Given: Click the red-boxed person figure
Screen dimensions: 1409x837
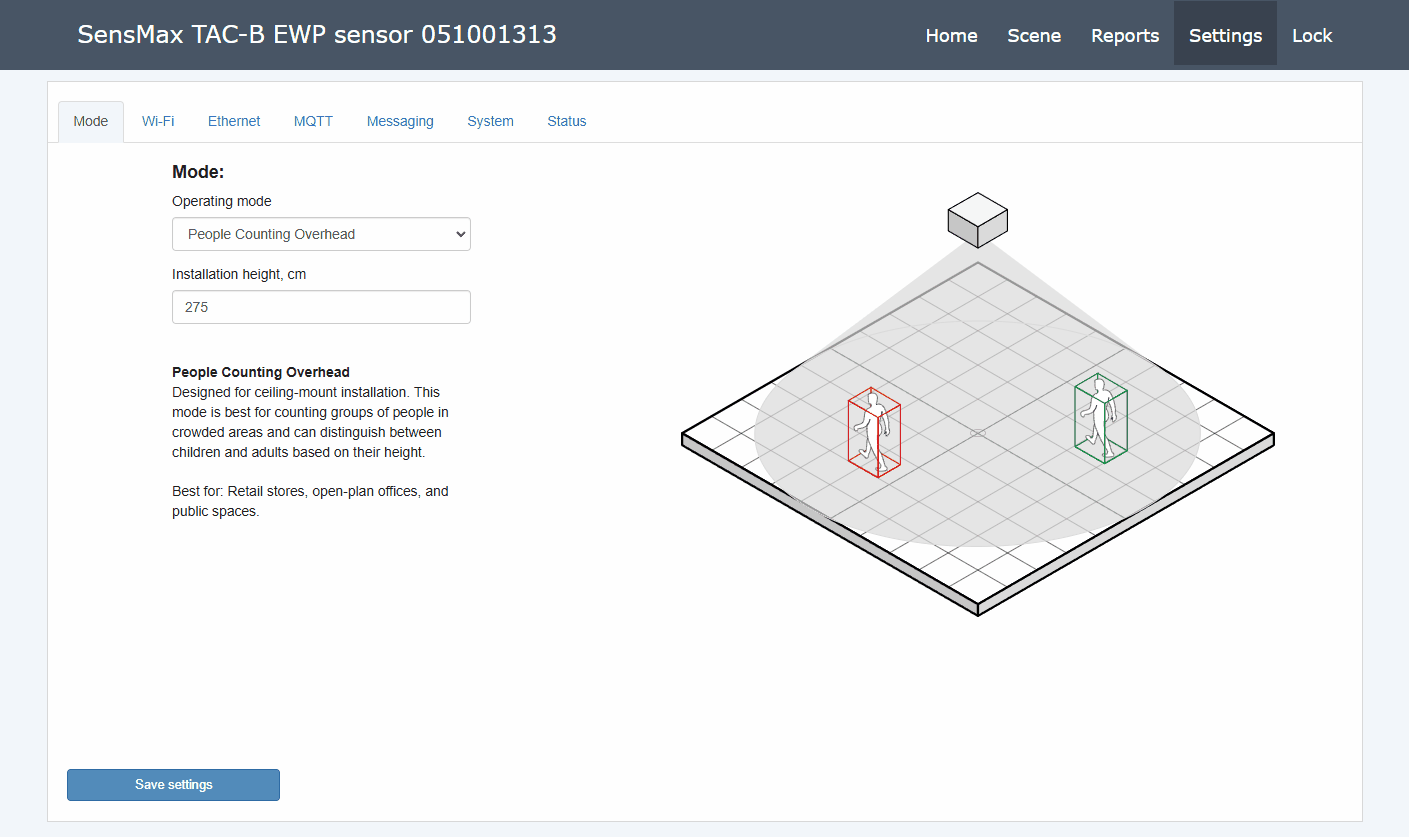Looking at the screenshot, I should click(874, 432).
